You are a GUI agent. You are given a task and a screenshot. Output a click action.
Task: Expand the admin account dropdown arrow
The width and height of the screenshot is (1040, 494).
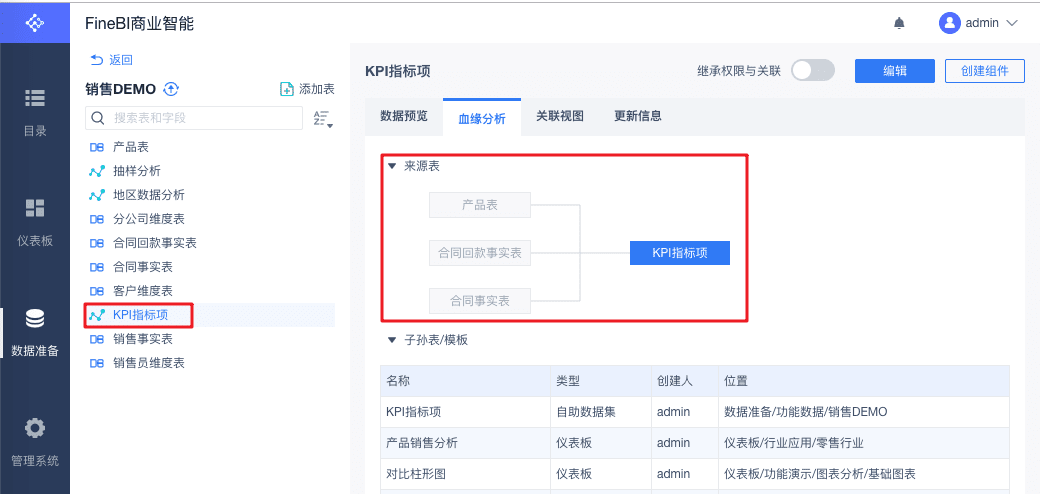pyautogui.click(x=1011, y=23)
